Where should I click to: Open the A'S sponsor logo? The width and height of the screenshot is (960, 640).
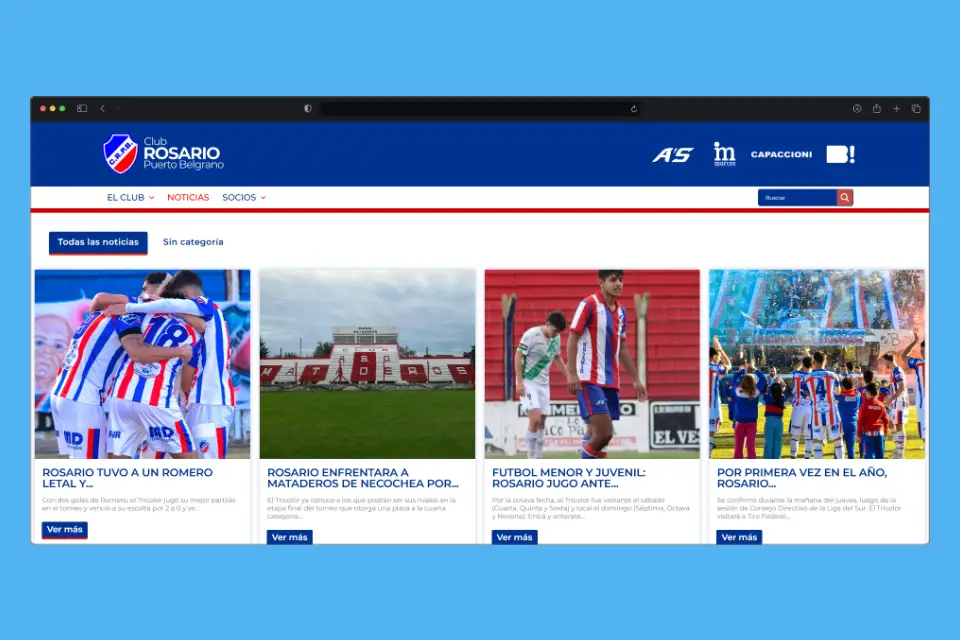click(672, 155)
